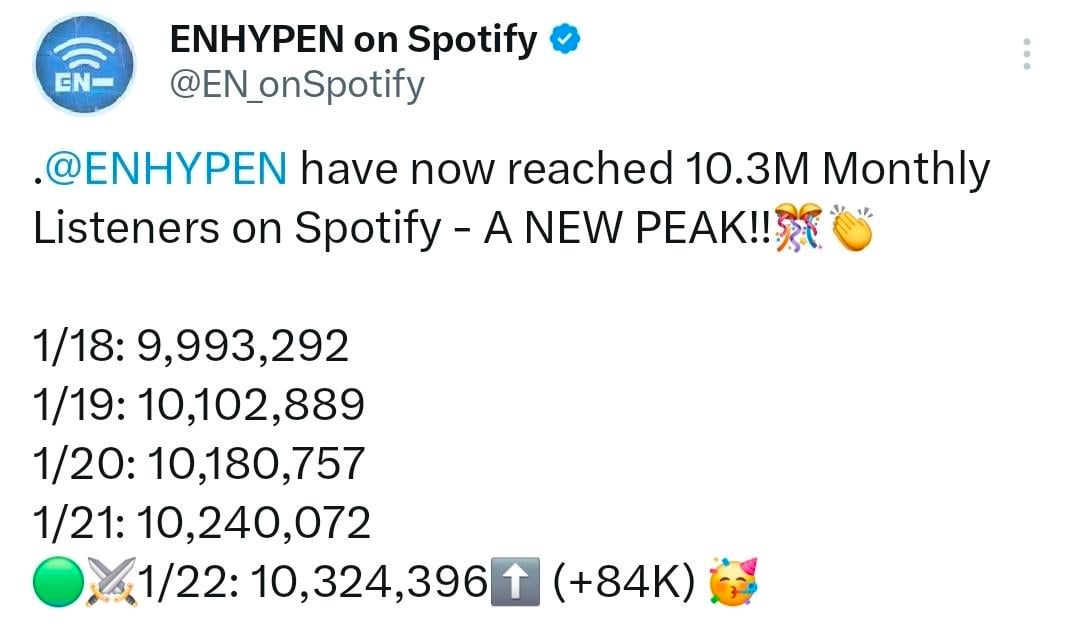Select the 1/20: 10,180,757 line
Image resolution: width=1080 pixels, height=640 pixels.
click(199, 463)
